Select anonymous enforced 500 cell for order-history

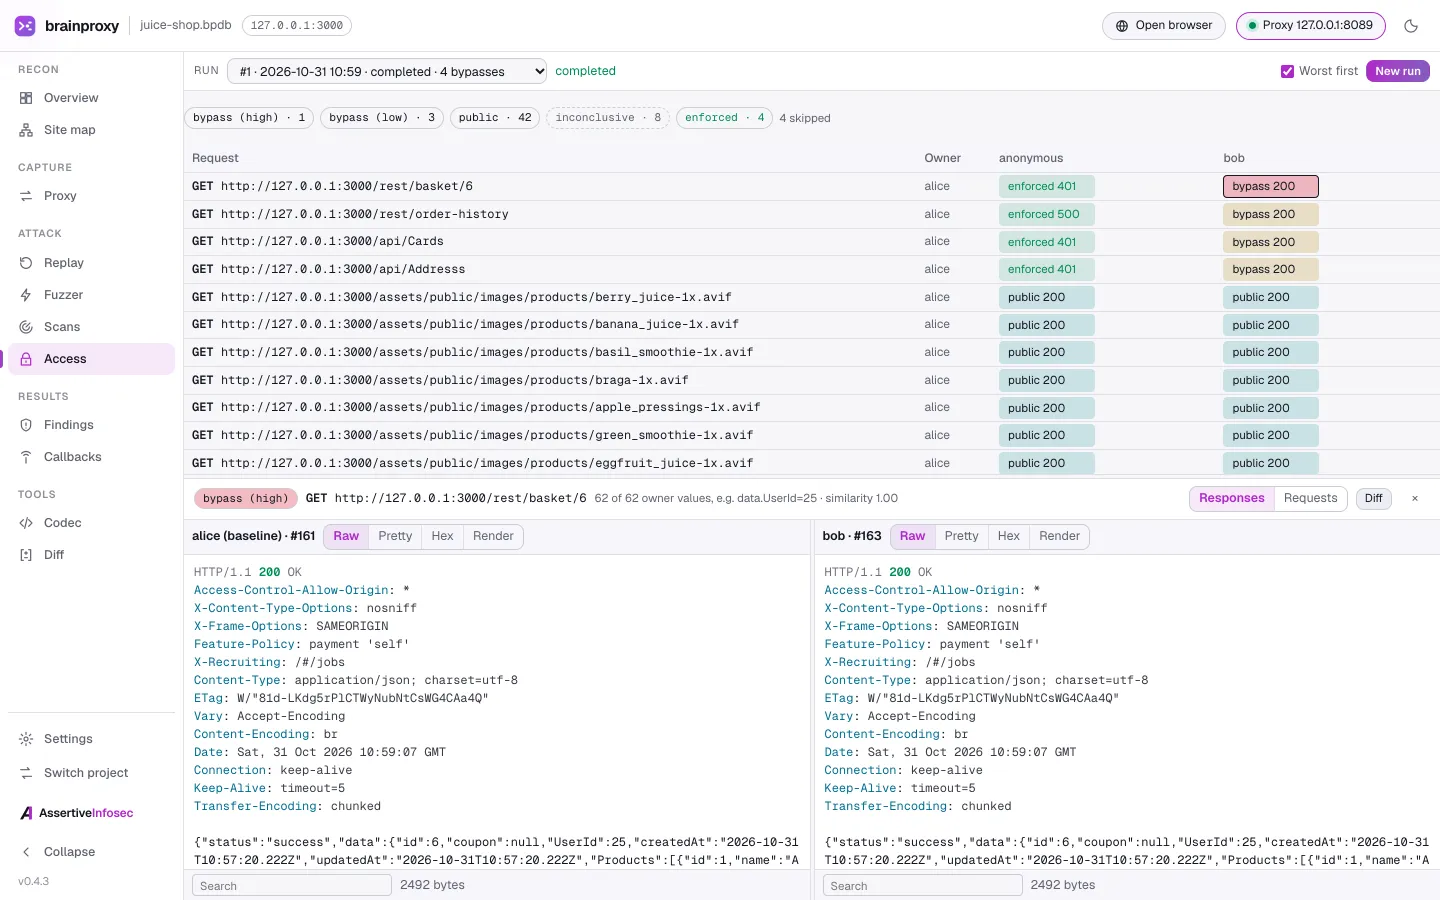click(x=1046, y=214)
